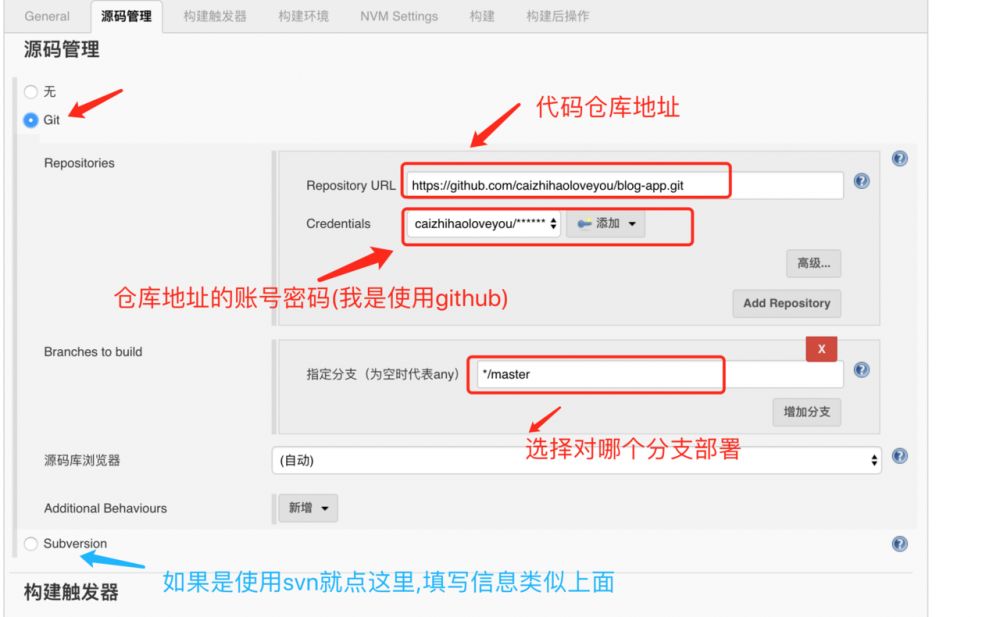Screen dimensions: 1000x617
Task: Select the 无 radio button
Action: coord(30,91)
